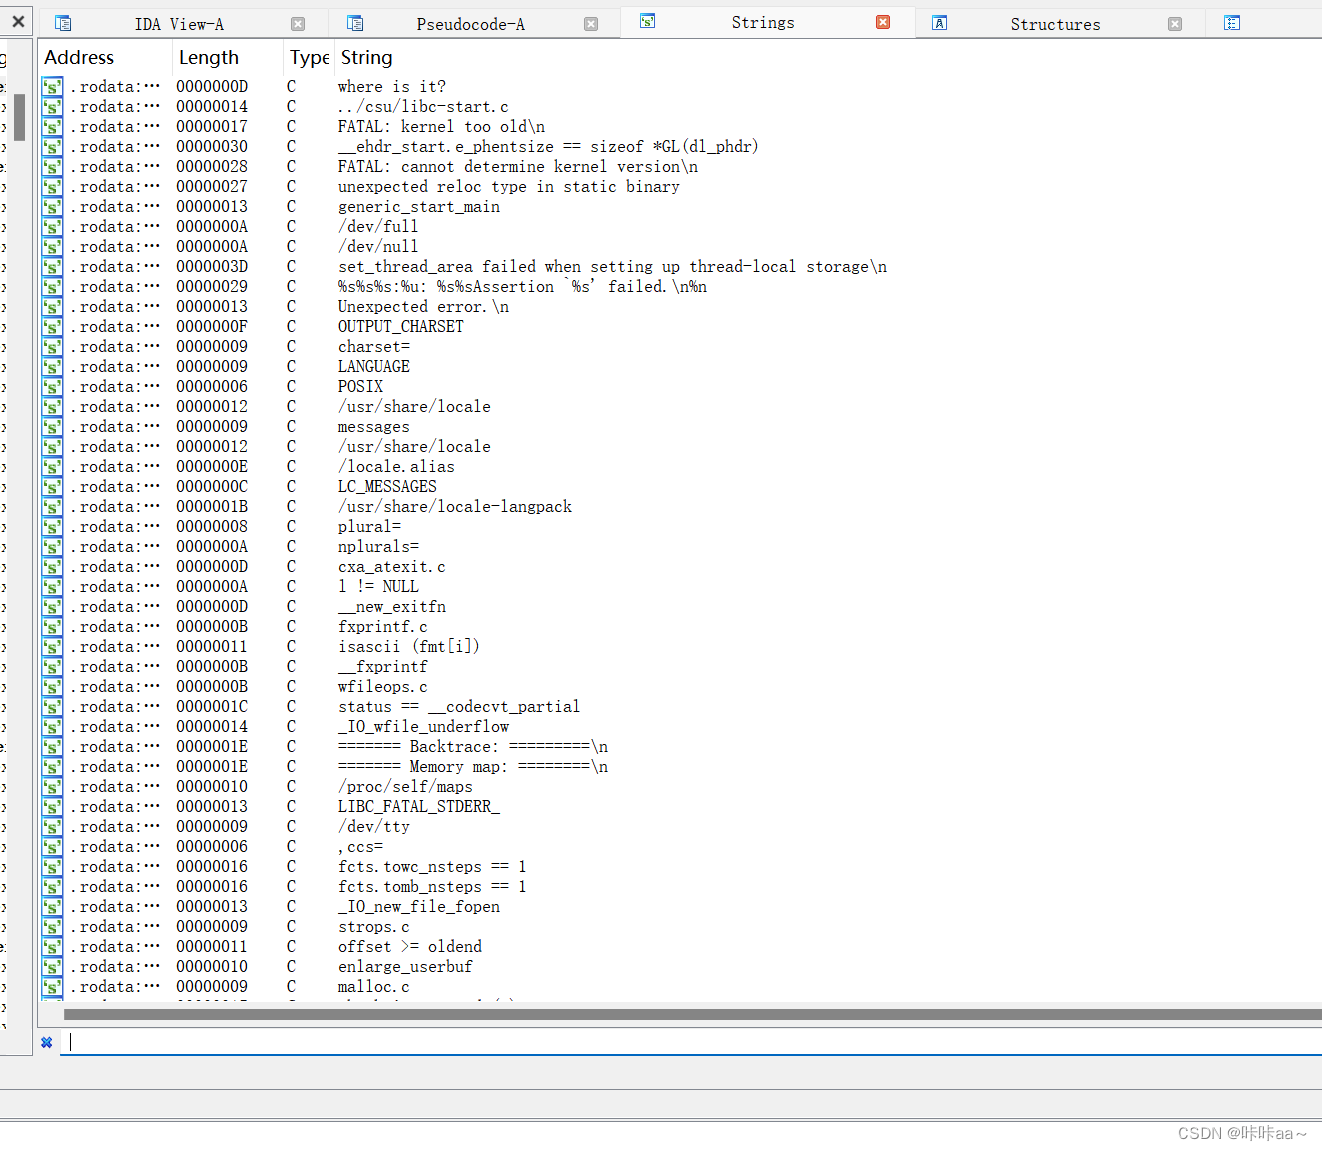Image resolution: width=1322 pixels, height=1151 pixels.
Task: Click the blue X clear-filter icon
Action: 46,1041
